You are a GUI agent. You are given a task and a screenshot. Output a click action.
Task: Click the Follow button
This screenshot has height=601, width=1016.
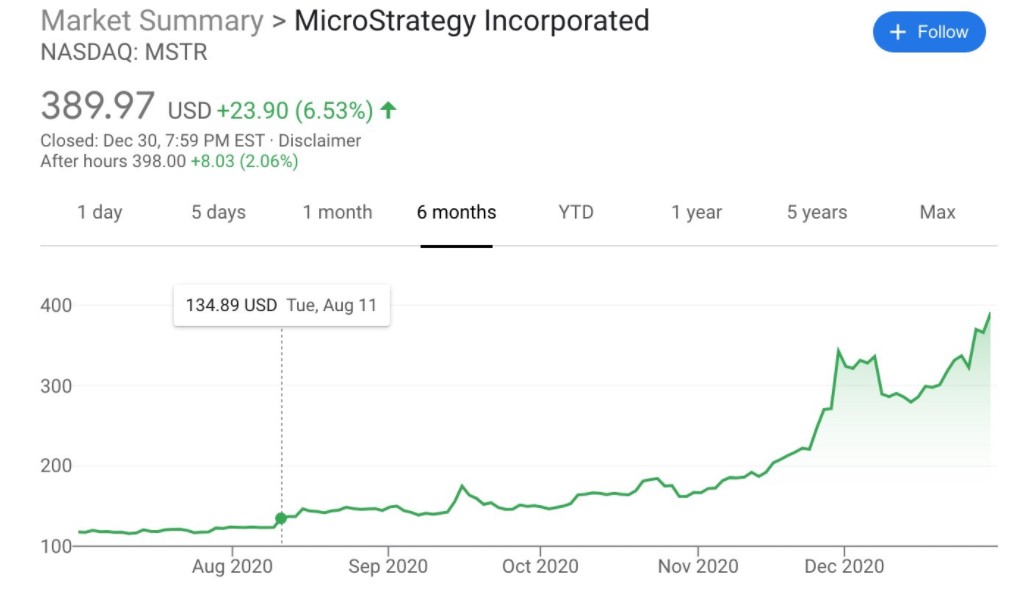929,31
